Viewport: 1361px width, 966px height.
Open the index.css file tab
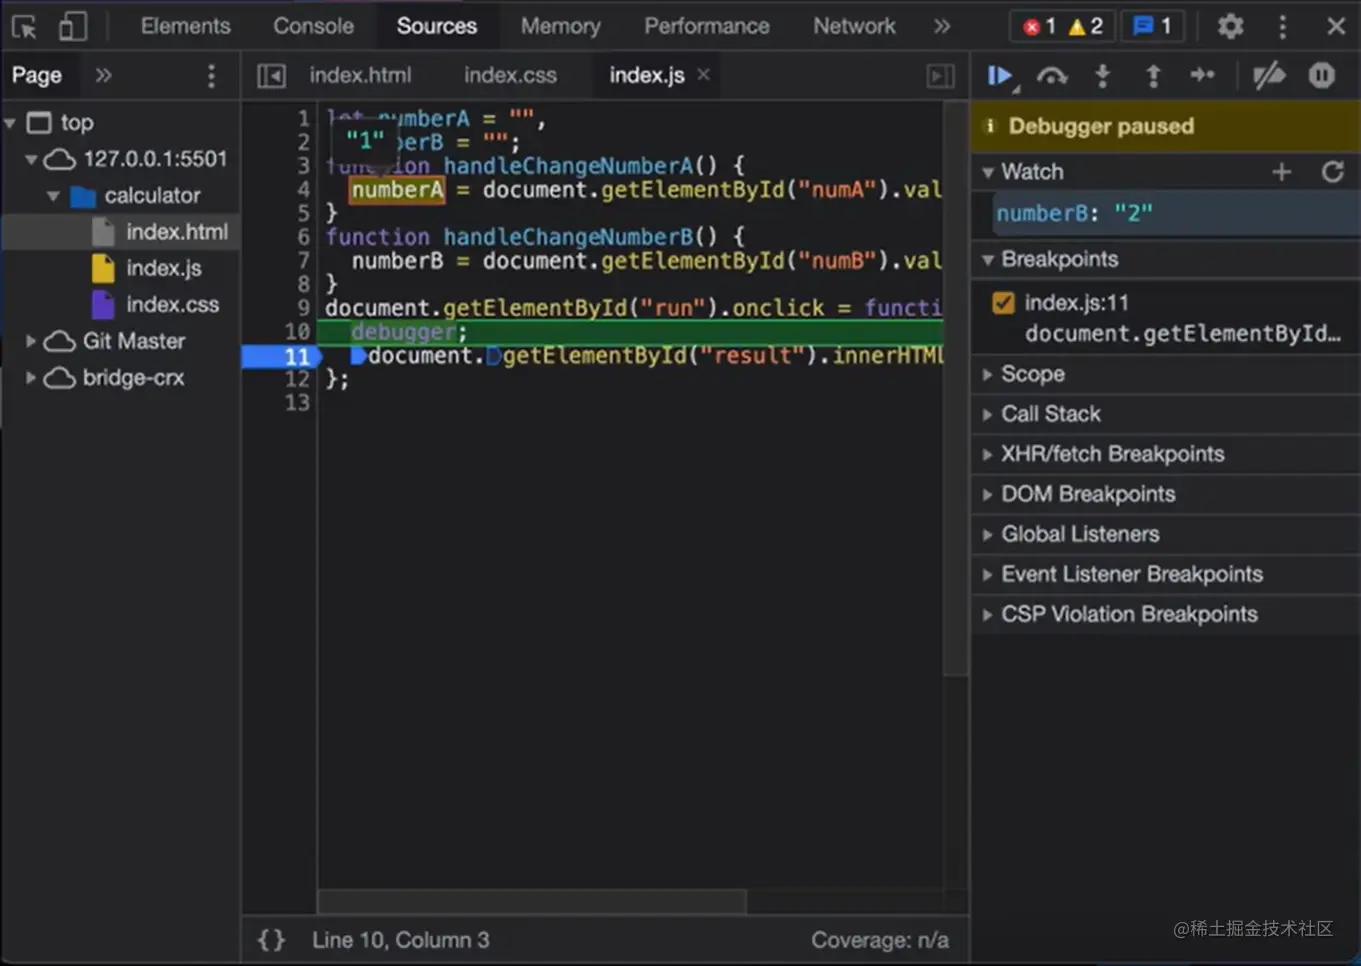tap(510, 76)
